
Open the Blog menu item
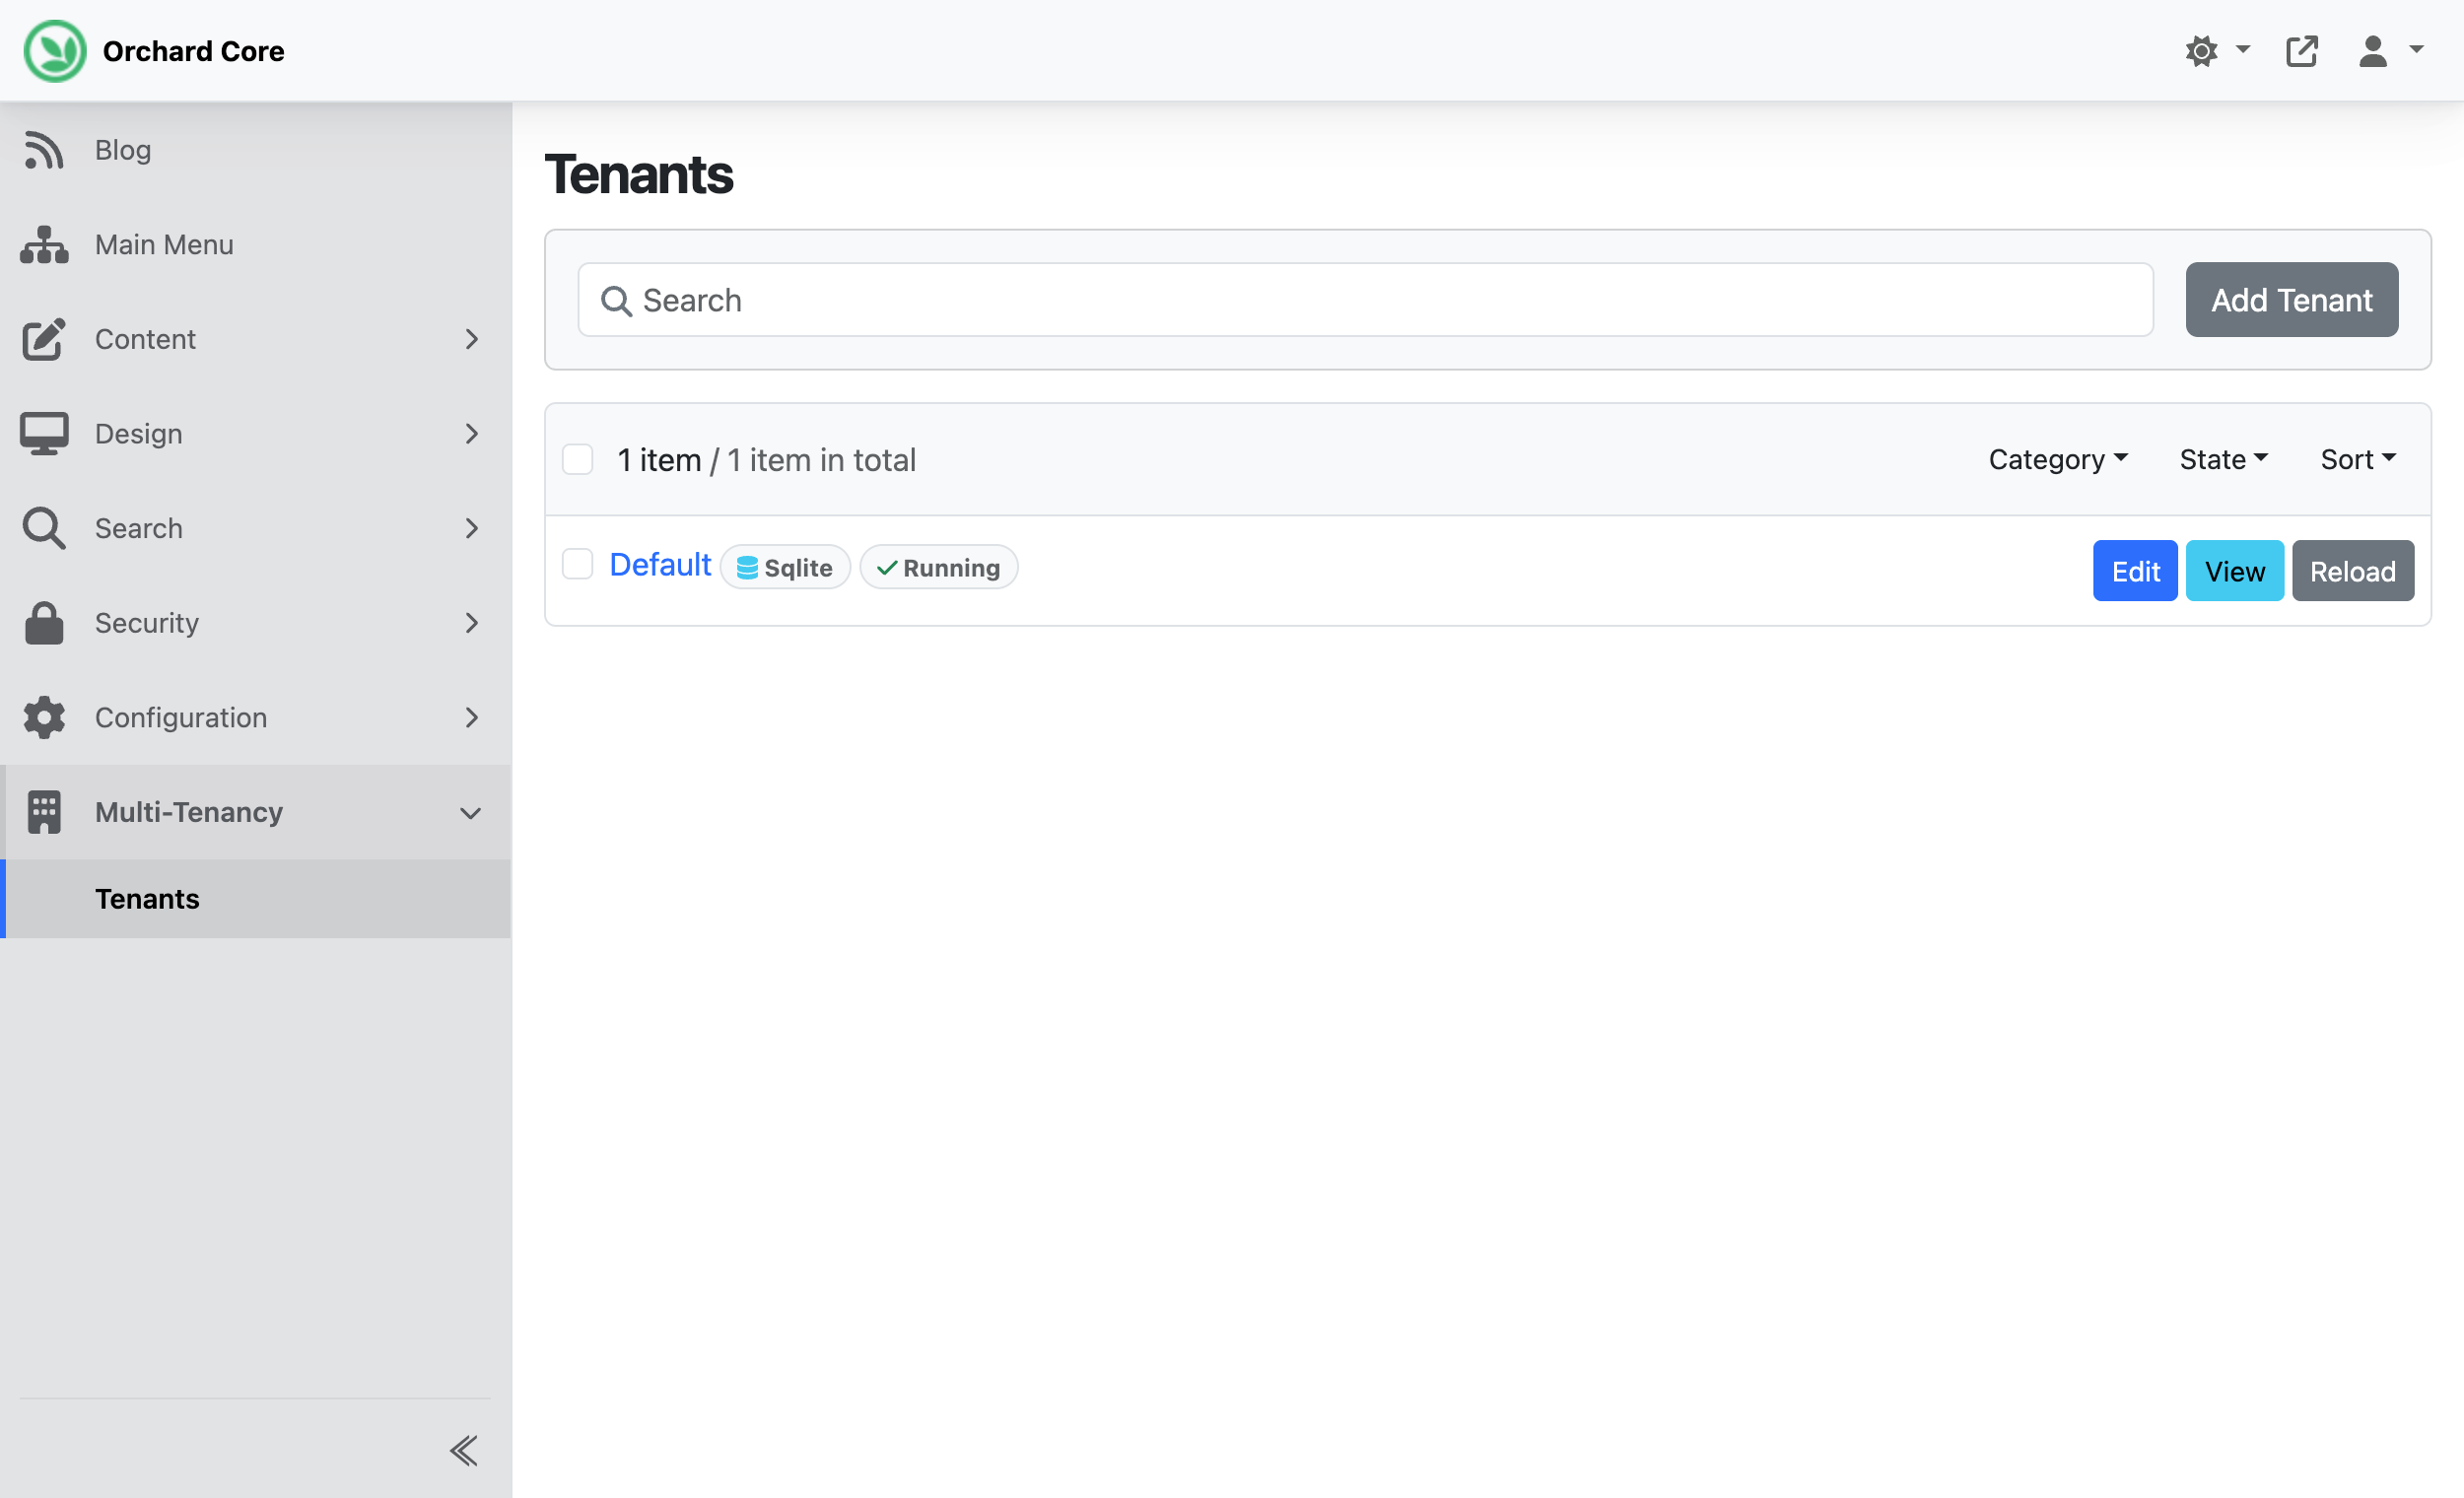pyautogui.click(x=256, y=150)
